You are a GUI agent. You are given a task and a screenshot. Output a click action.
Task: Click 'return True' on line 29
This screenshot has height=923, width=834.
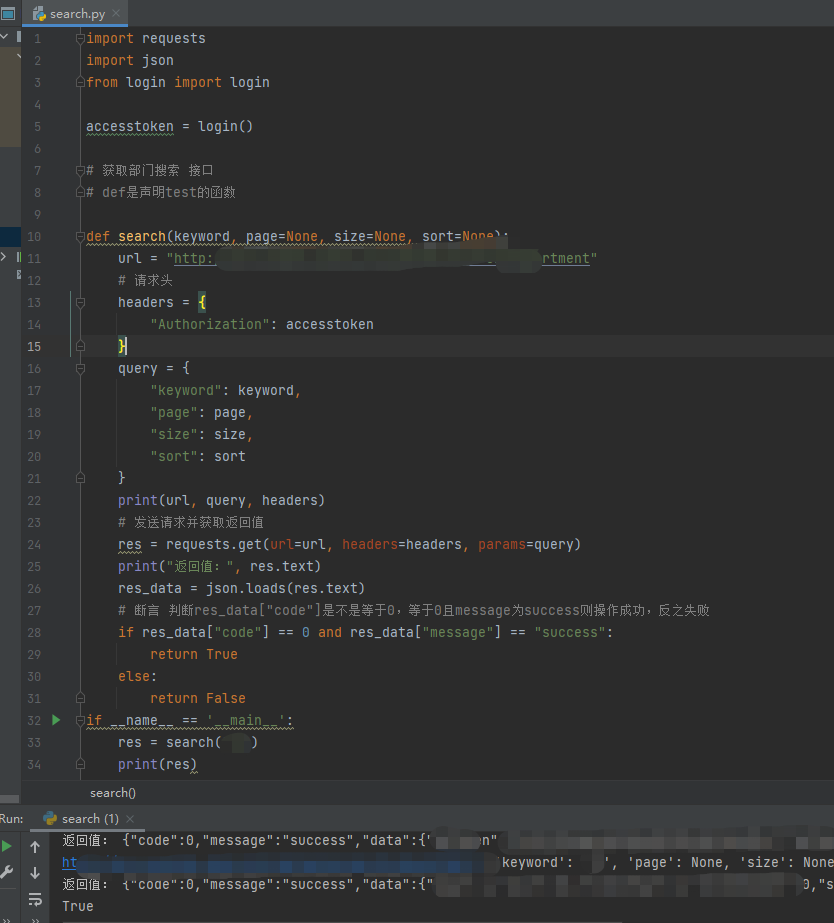pos(194,655)
